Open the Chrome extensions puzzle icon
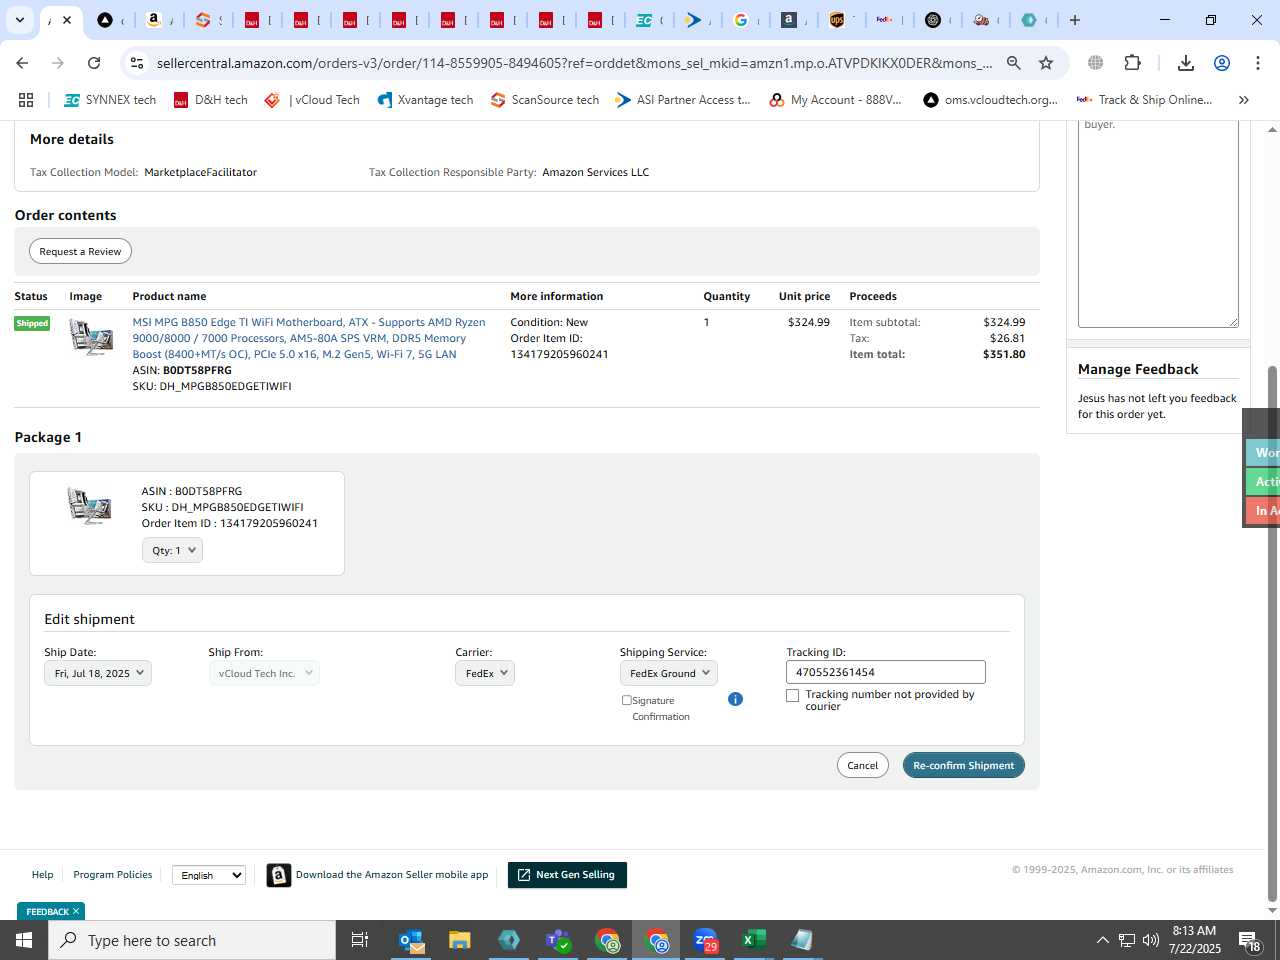This screenshot has height=960, width=1280. [x=1132, y=63]
